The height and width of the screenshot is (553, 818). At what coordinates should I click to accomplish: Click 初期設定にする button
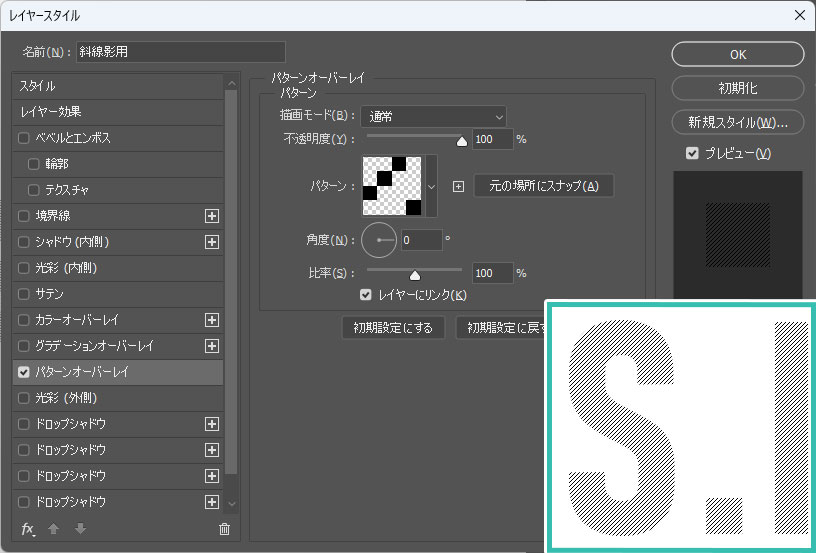(x=393, y=328)
